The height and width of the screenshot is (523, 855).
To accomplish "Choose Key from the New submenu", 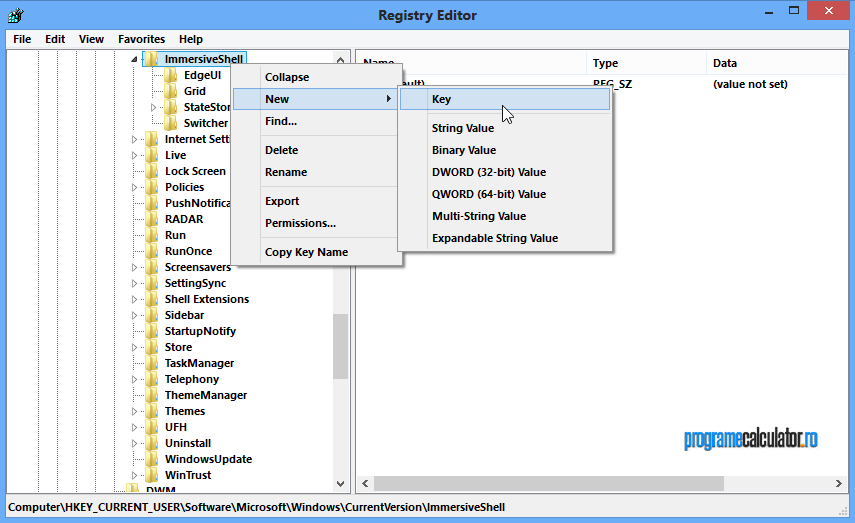I will 505,99.
